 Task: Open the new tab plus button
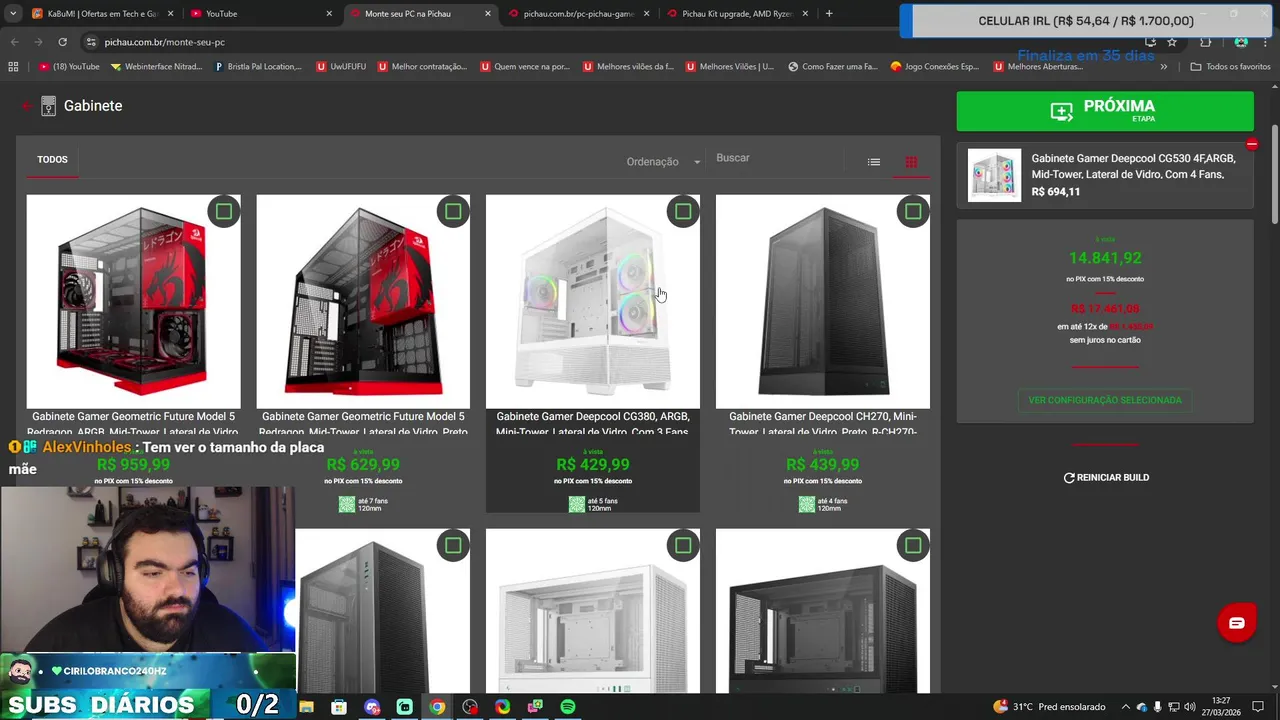click(x=829, y=14)
